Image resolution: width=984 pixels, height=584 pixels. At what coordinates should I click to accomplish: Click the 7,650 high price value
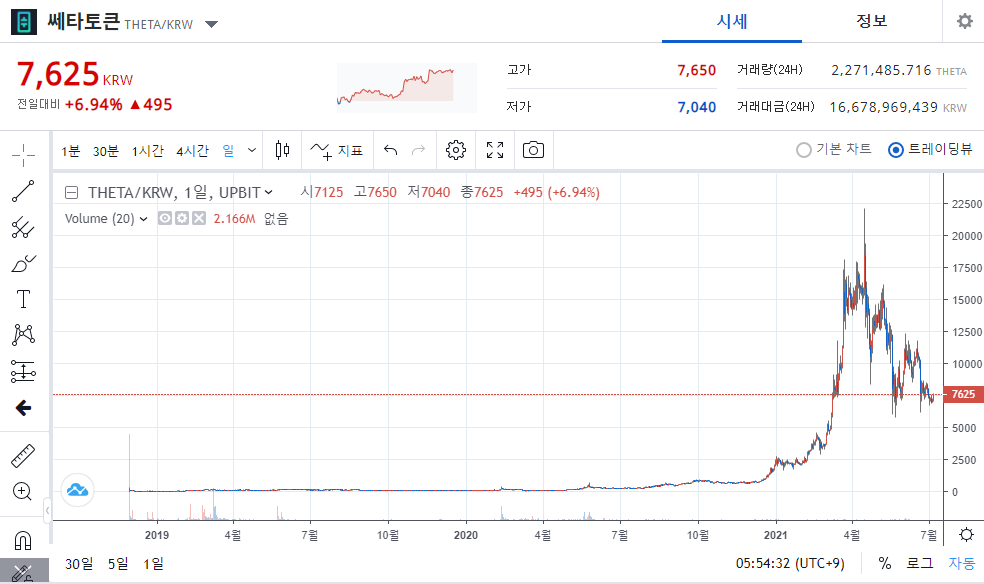pos(697,70)
